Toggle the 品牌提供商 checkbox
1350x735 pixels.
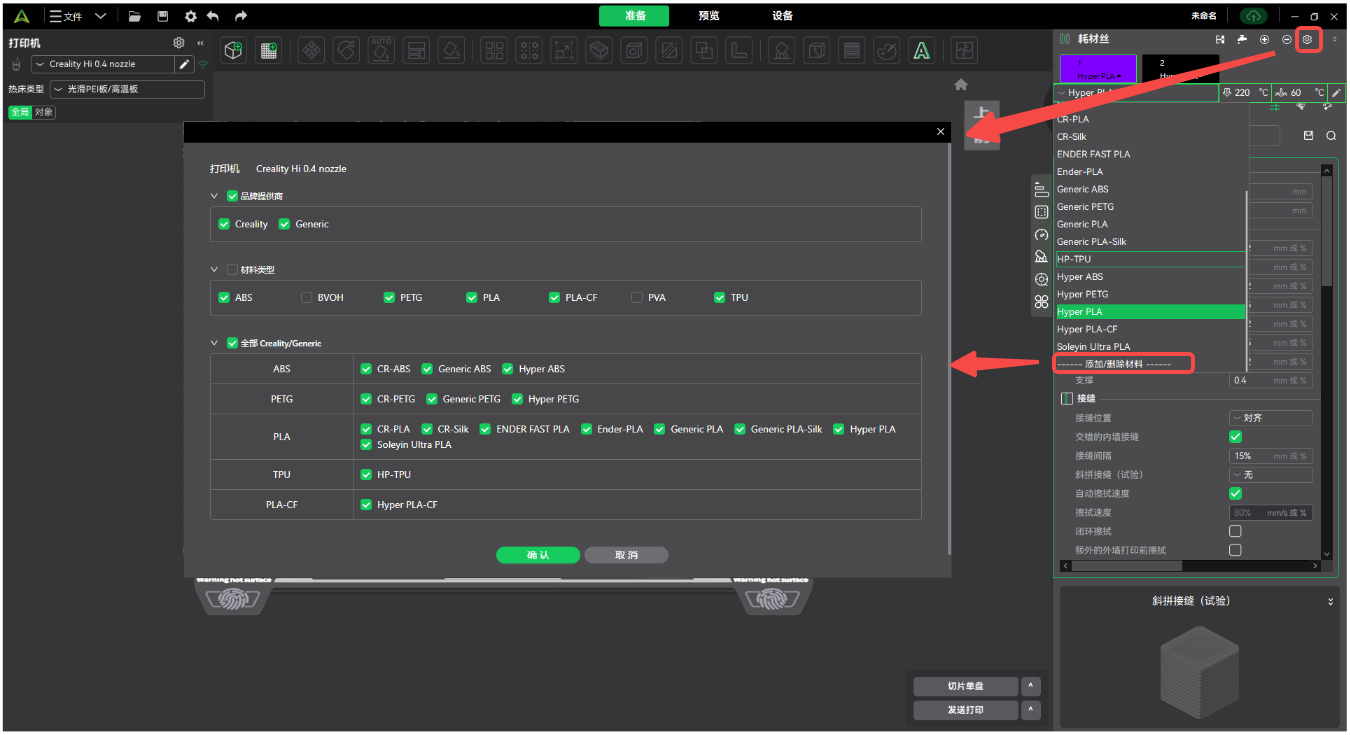pos(233,196)
